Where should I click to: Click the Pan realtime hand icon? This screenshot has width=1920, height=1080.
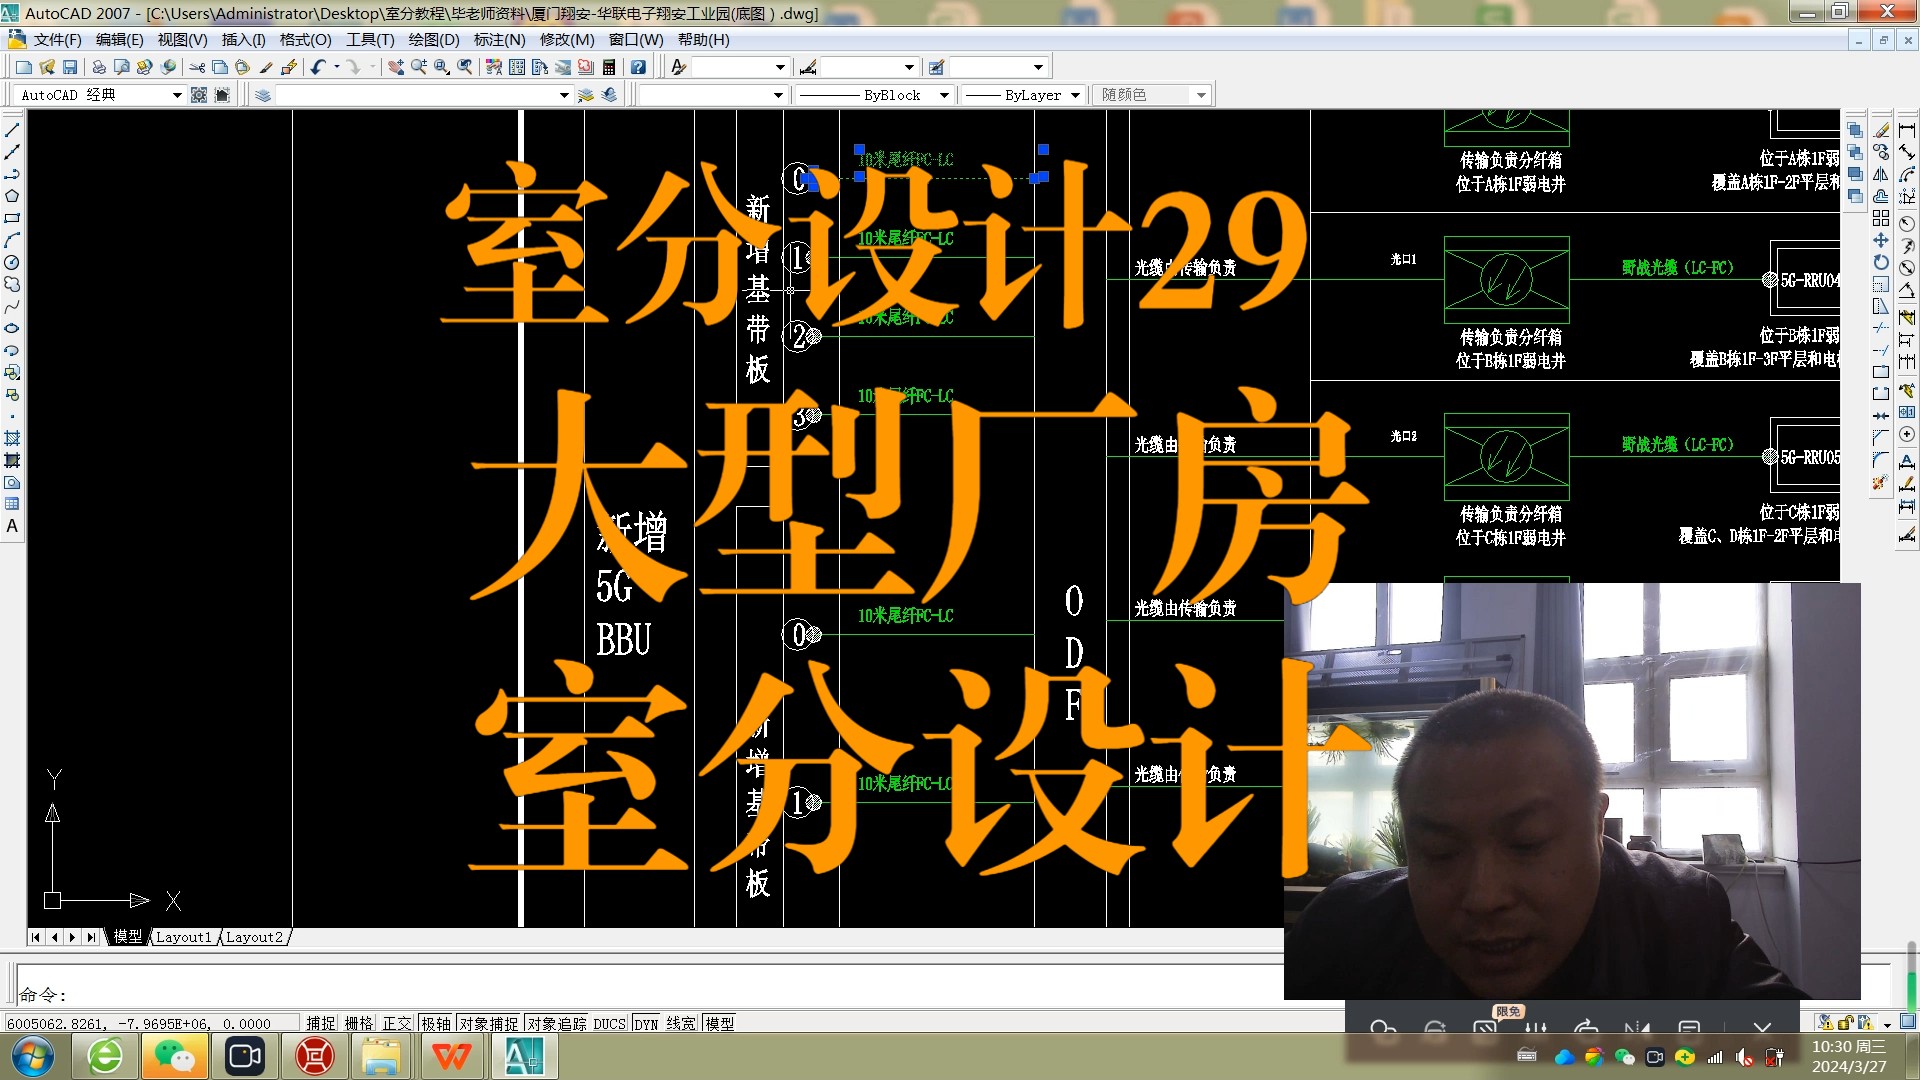(396, 67)
